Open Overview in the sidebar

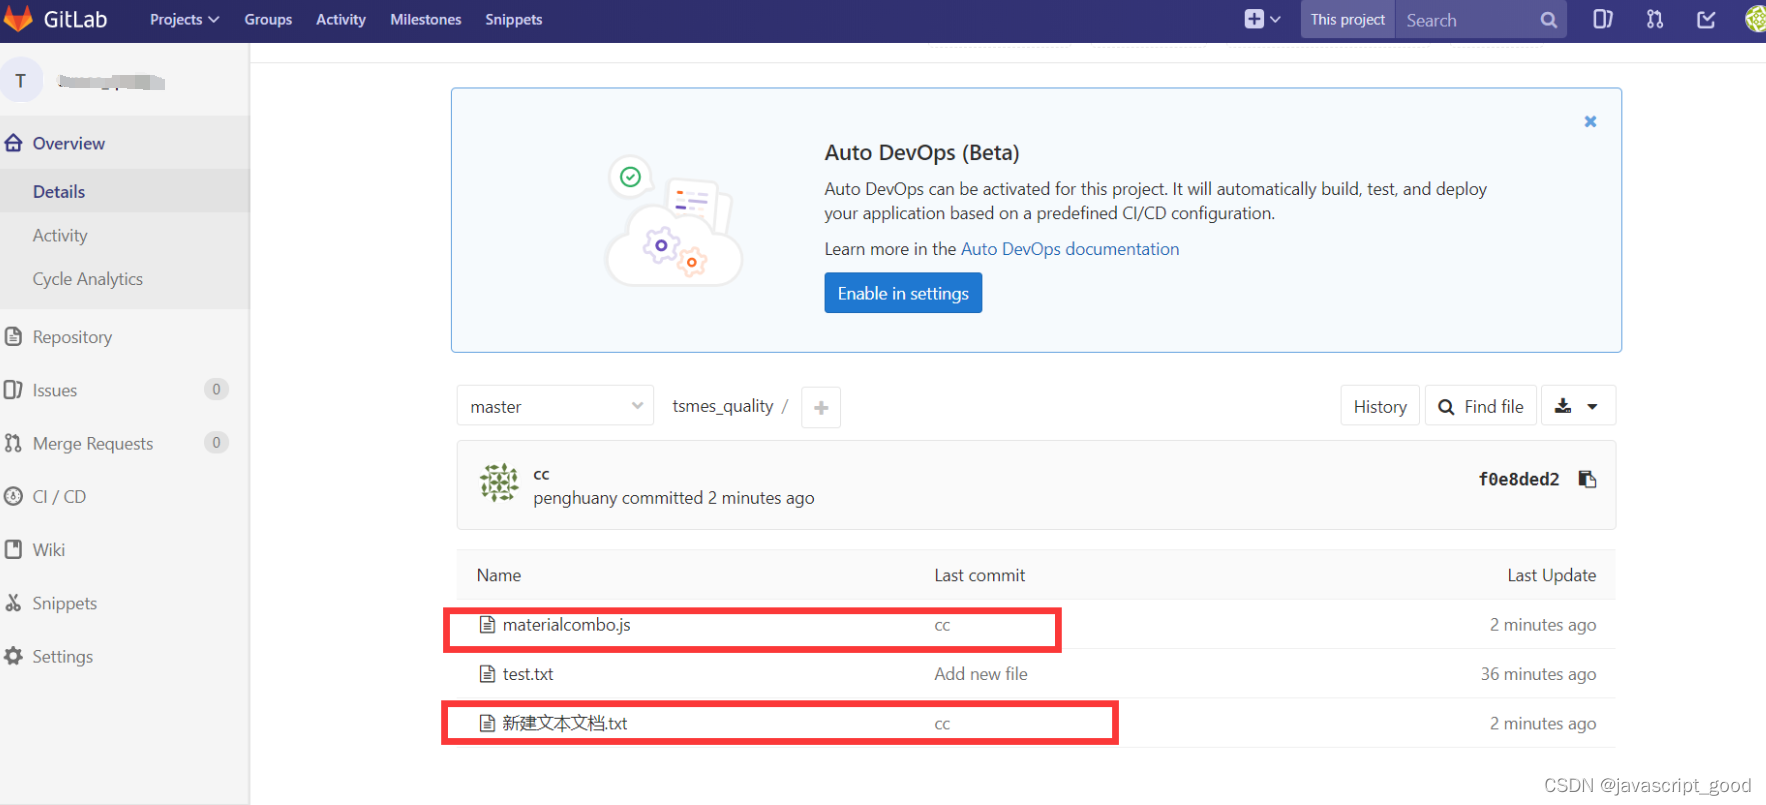tap(68, 143)
